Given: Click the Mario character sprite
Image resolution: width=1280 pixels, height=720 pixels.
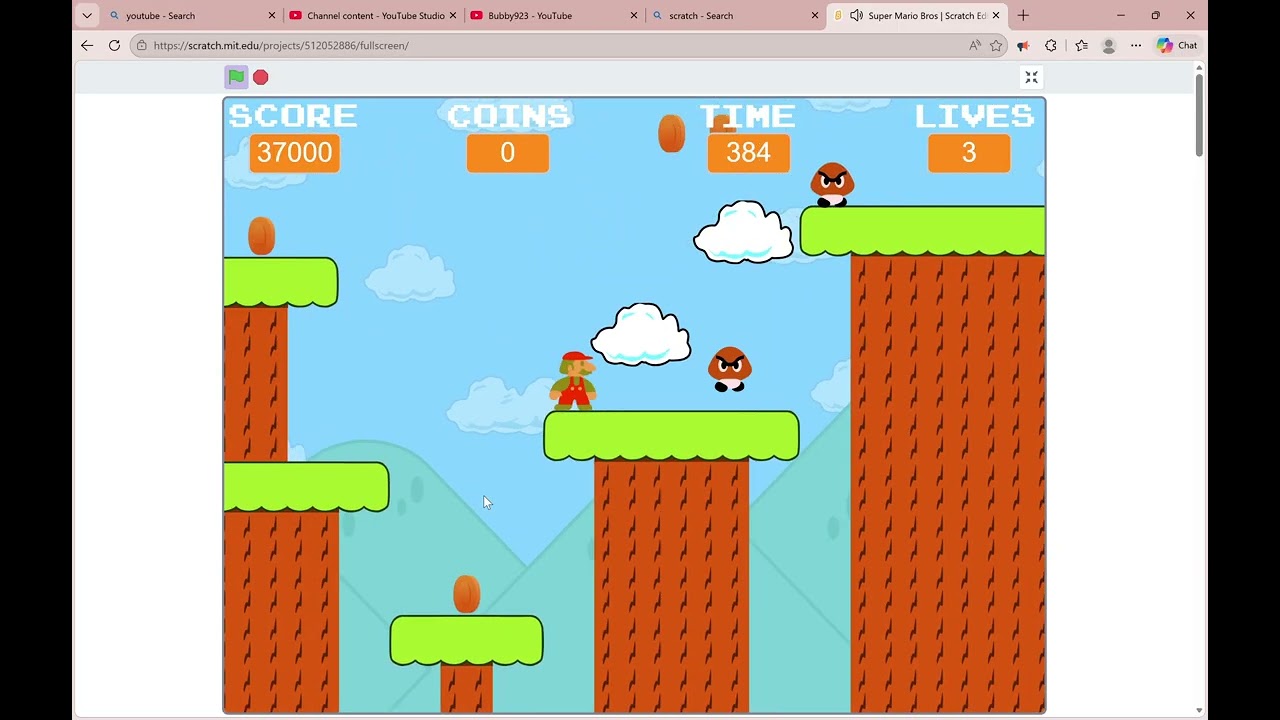Looking at the screenshot, I should tap(574, 381).
